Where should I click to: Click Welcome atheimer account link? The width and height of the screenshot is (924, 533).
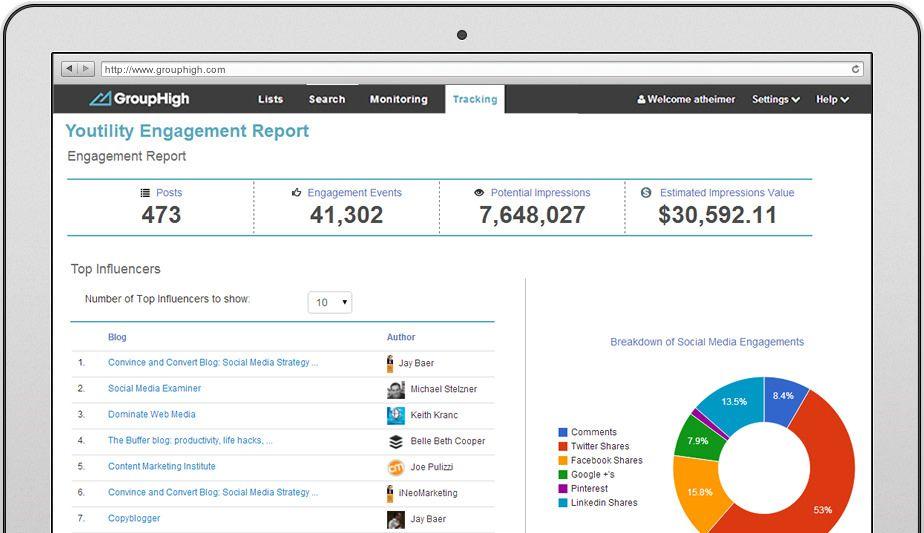[686, 99]
